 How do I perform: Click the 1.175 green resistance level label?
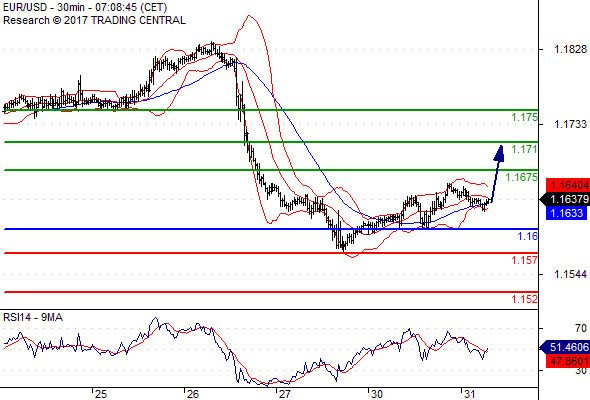tap(524, 117)
